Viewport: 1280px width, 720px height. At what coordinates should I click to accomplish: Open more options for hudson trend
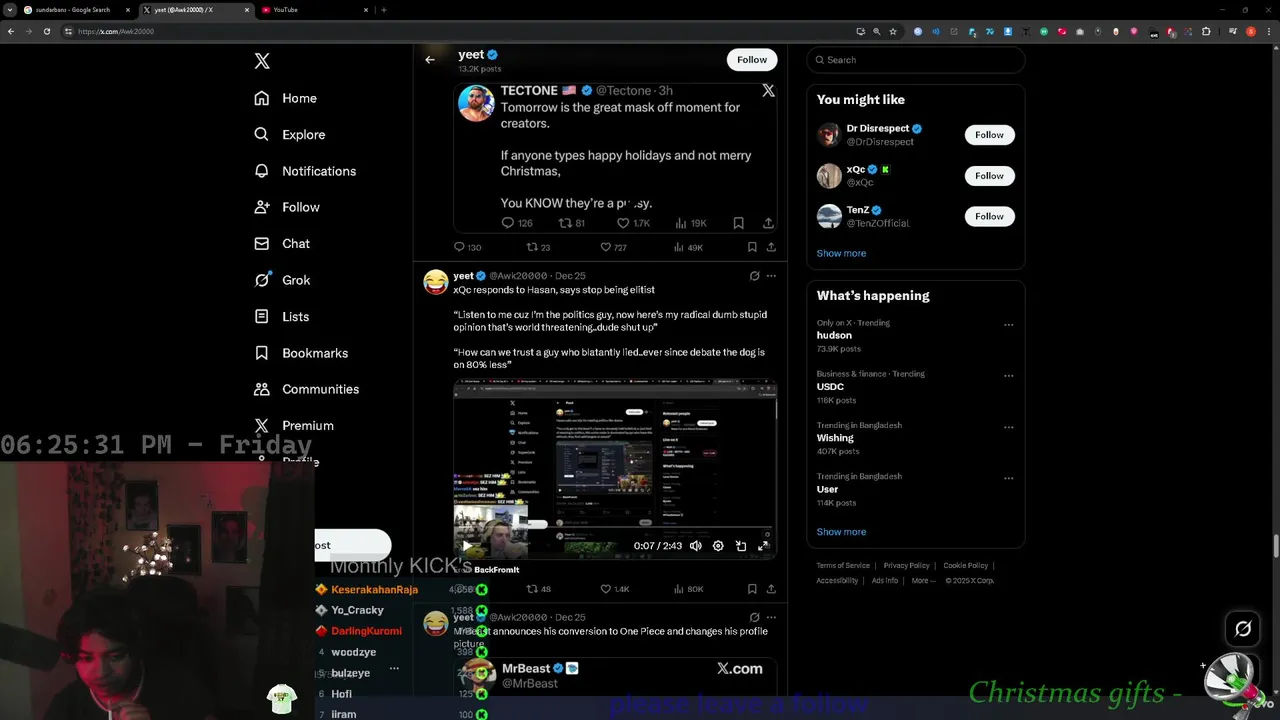pyautogui.click(x=1008, y=325)
